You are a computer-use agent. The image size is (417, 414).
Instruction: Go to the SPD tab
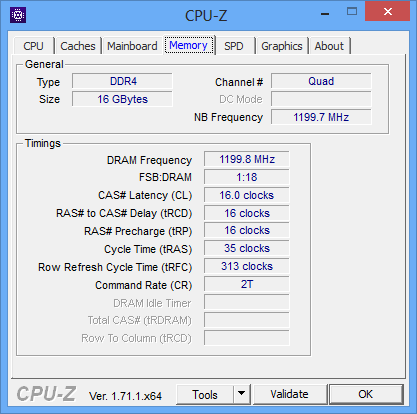234,46
